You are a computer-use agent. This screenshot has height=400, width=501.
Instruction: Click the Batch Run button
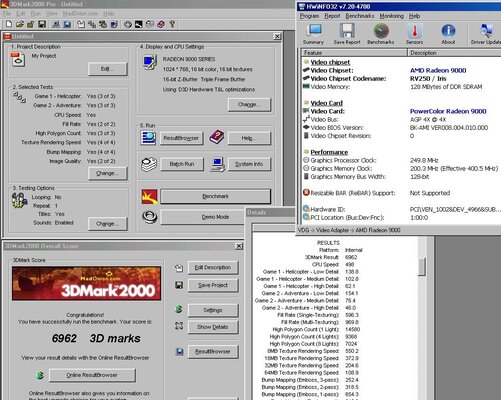[182, 164]
